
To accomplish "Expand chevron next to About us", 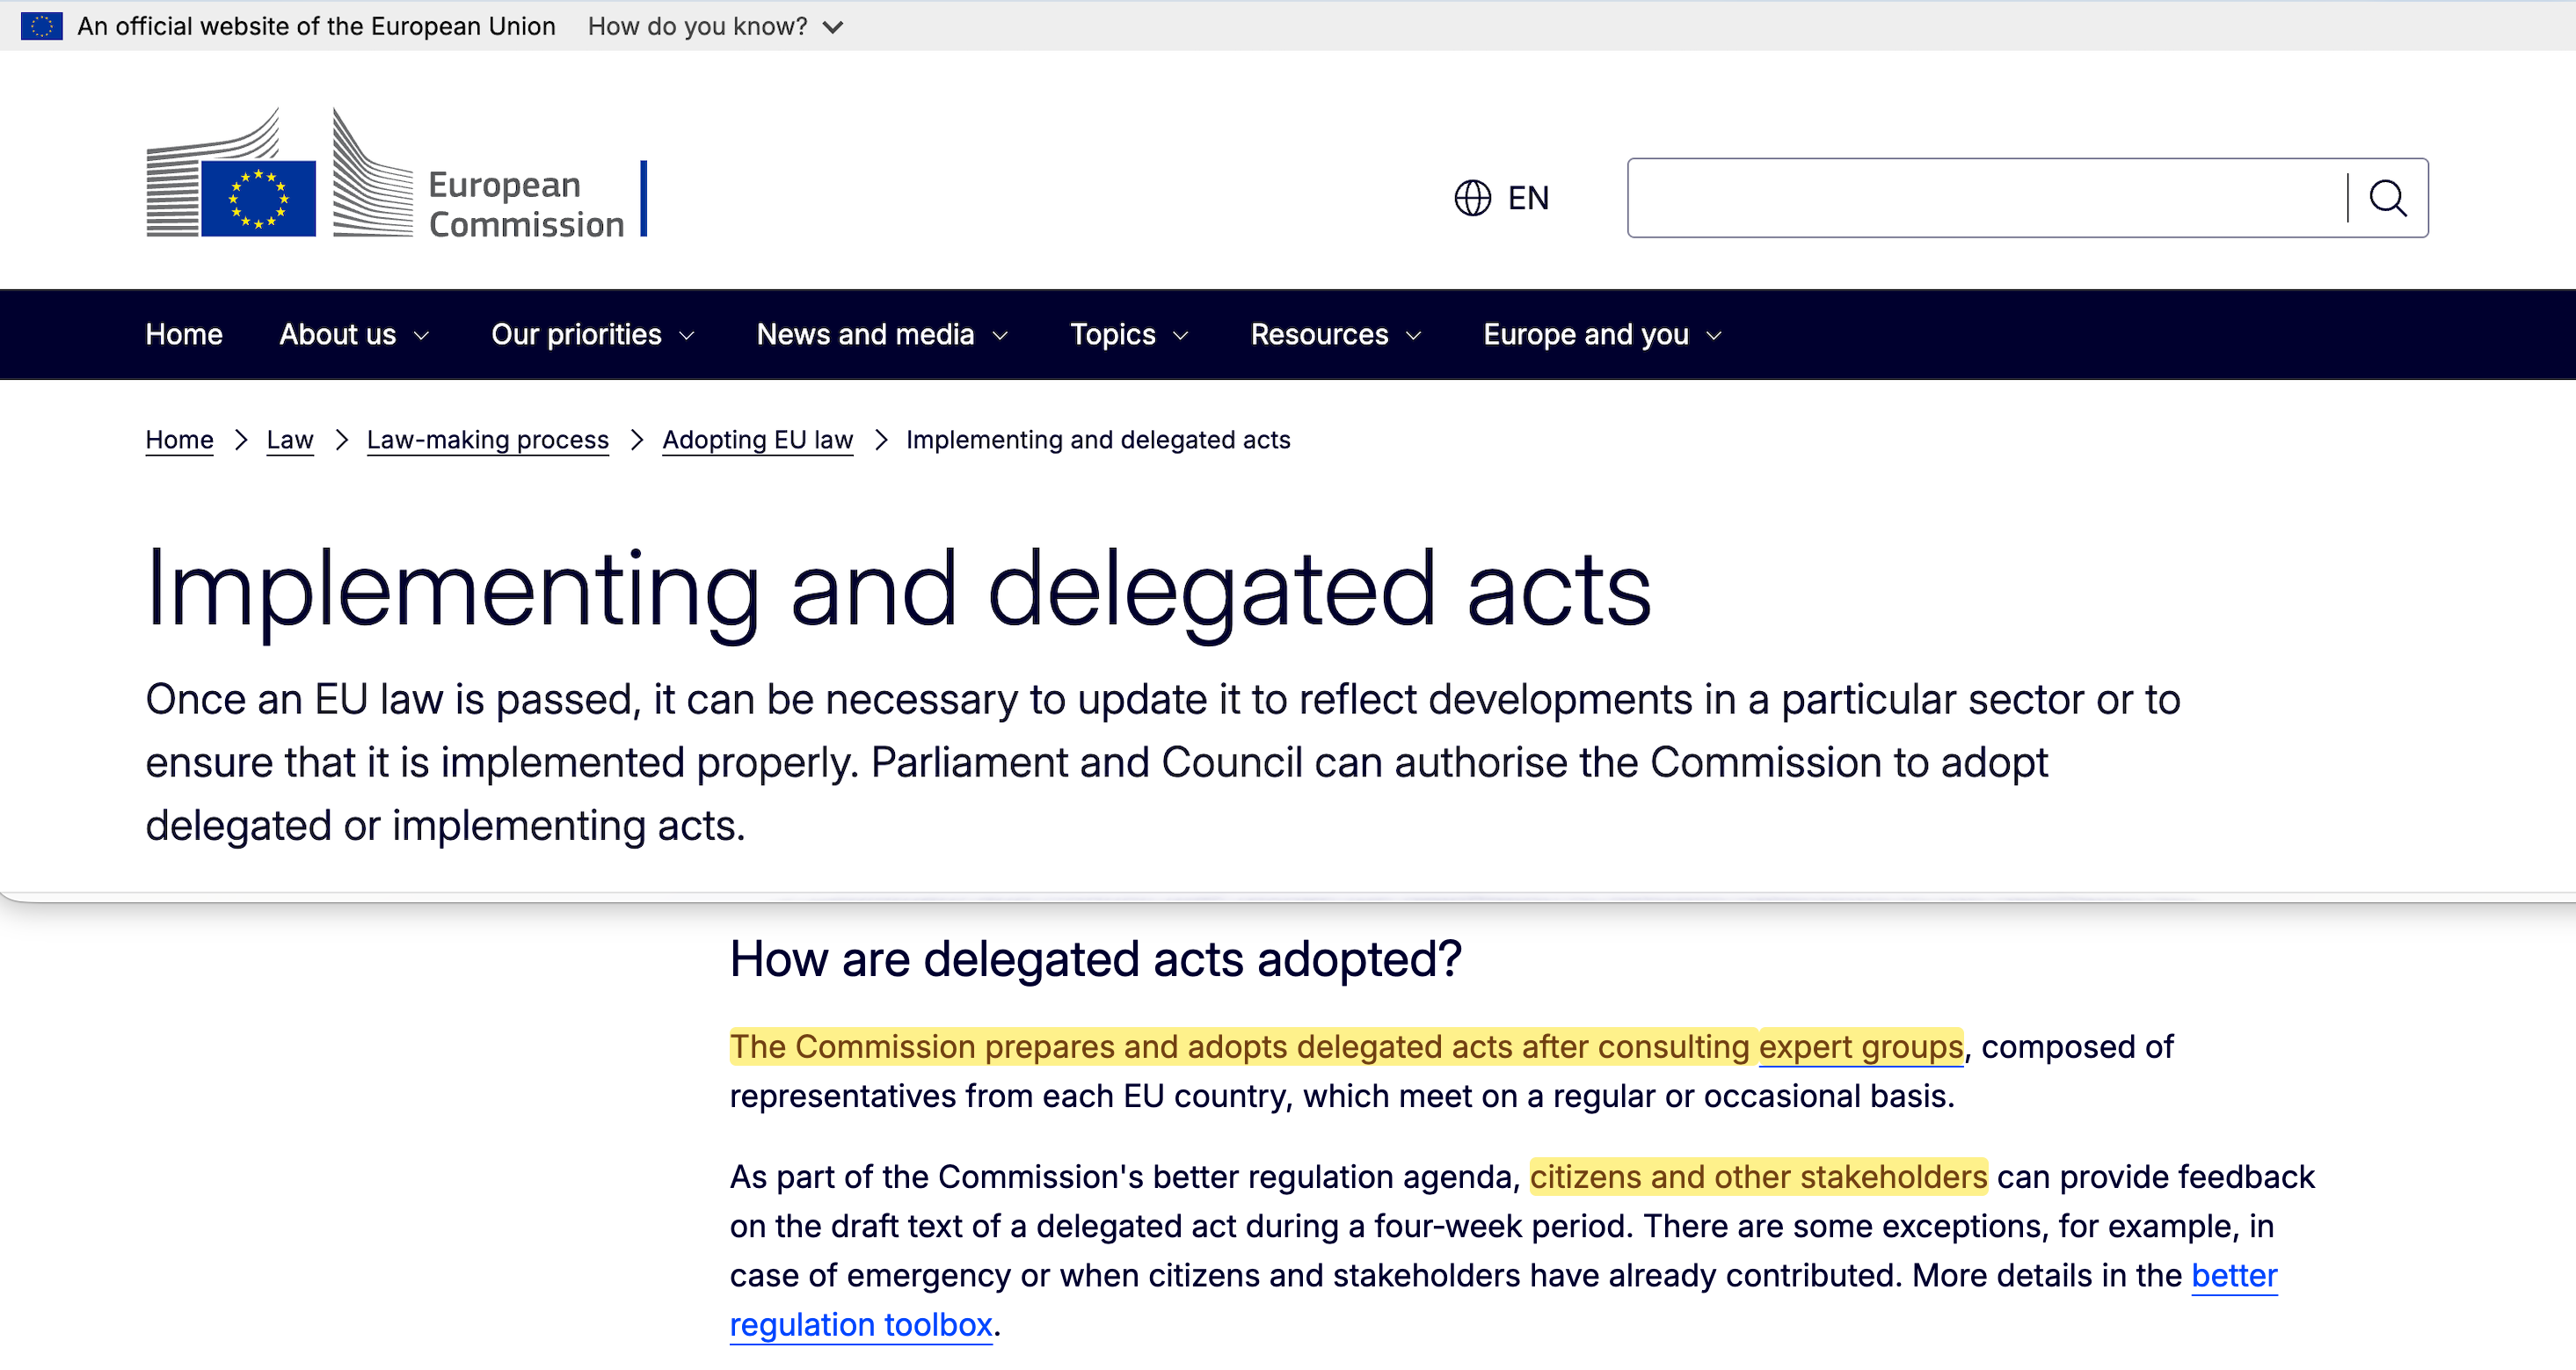I will click(421, 336).
